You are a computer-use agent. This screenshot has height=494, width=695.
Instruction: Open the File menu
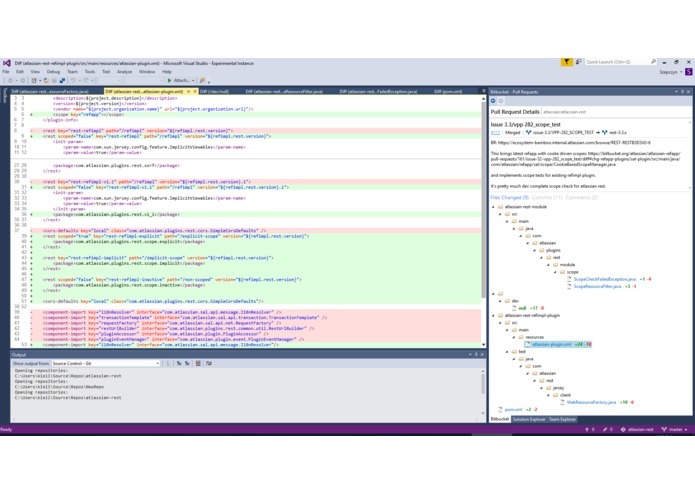click(x=6, y=72)
